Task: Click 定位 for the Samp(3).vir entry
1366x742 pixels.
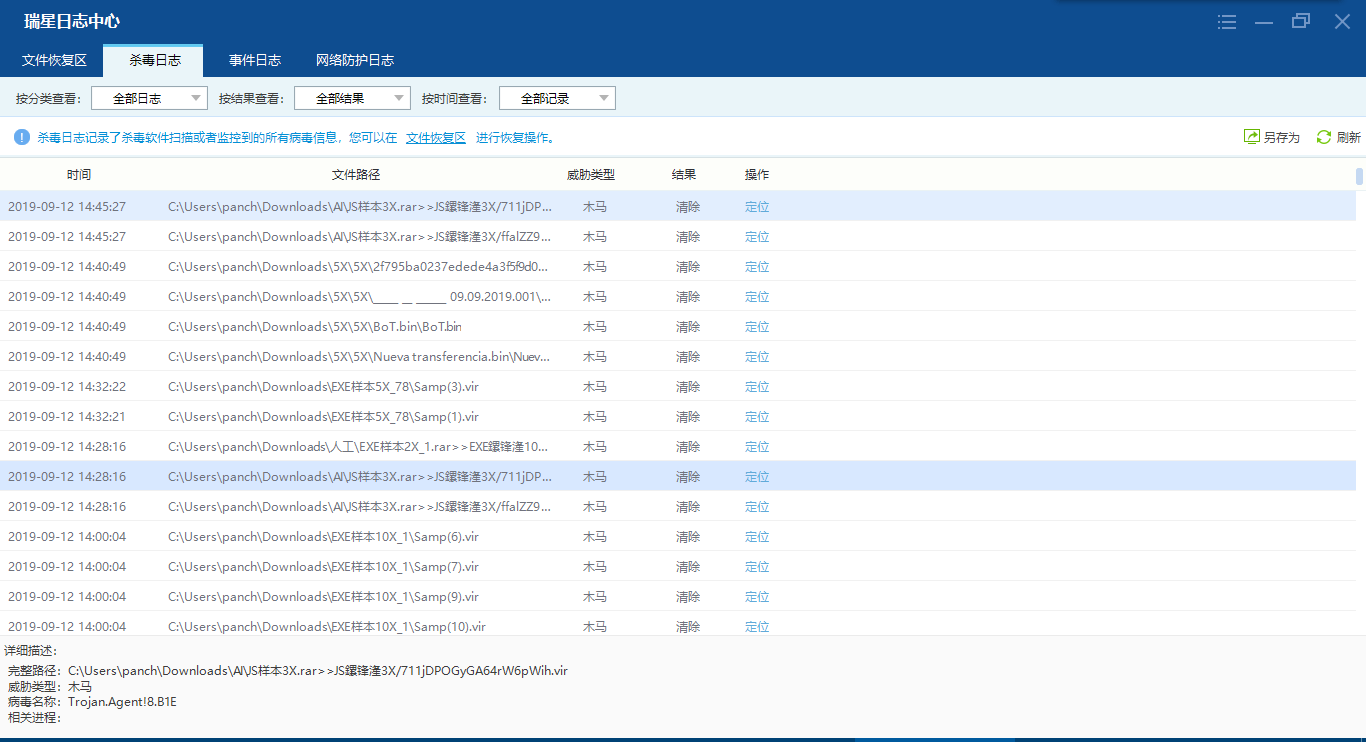Action: pos(757,387)
